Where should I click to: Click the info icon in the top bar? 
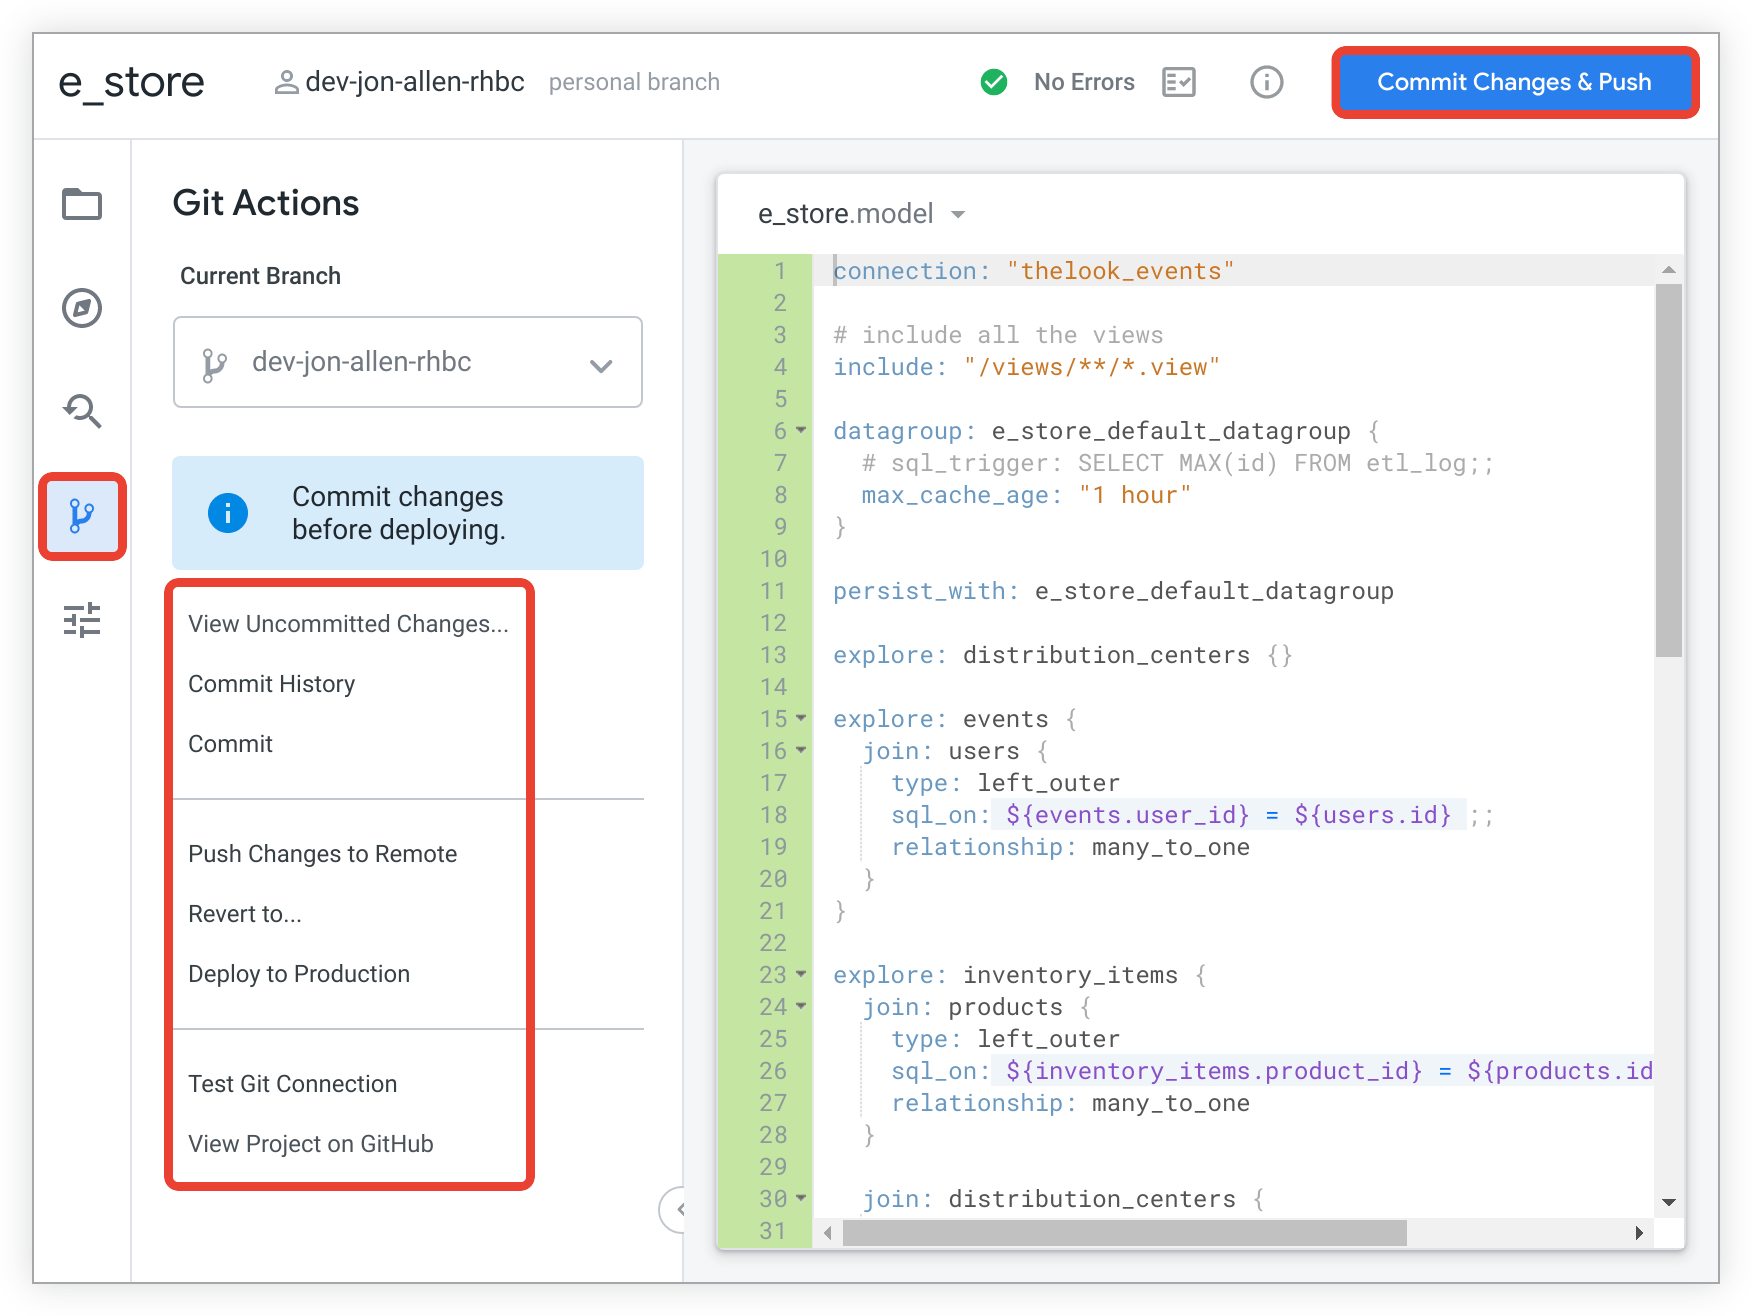point(1266,82)
